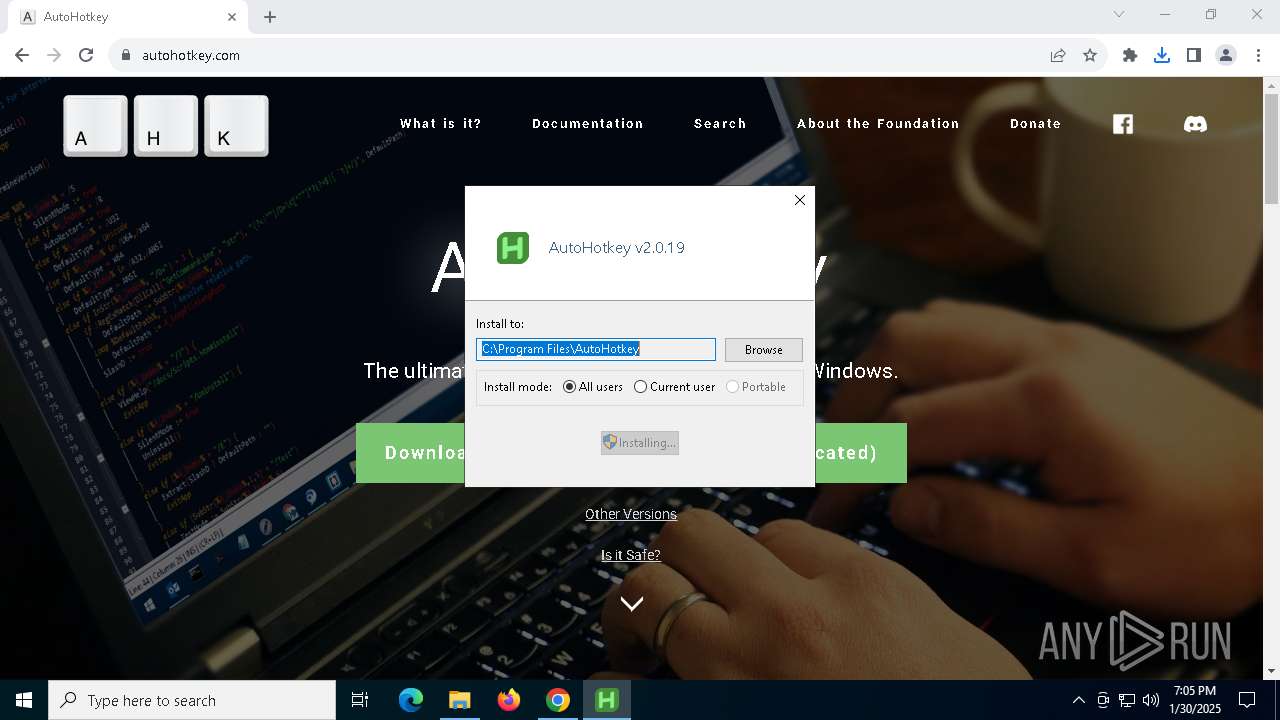This screenshot has width=1280, height=720.
Task: Click the K key logo tile
Action: coord(236,126)
